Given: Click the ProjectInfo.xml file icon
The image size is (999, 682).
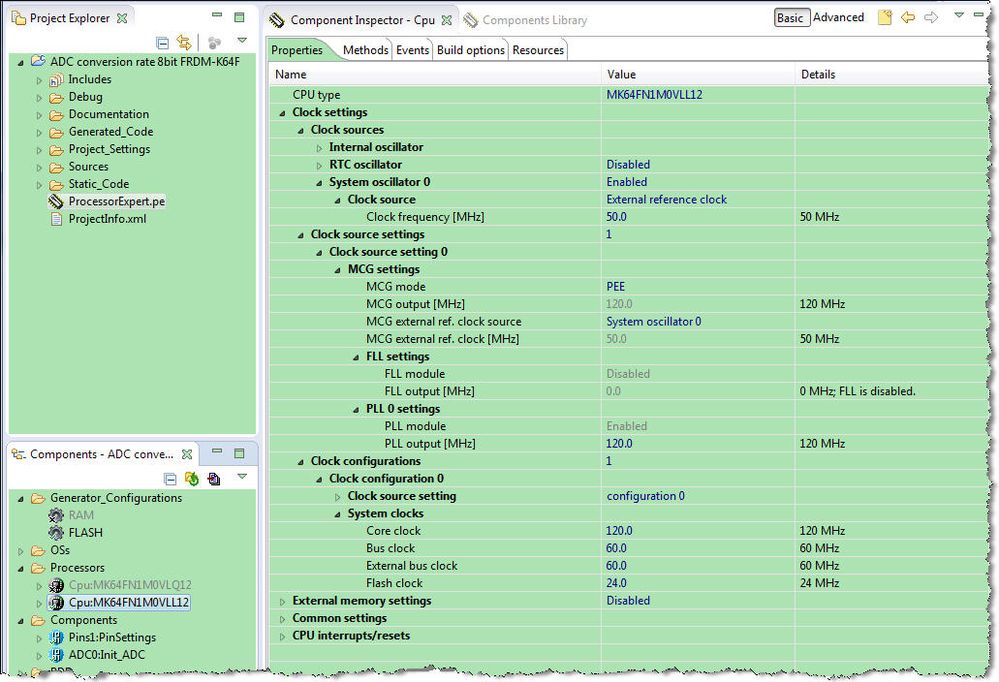Looking at the screenshot, I should (56, 219).
